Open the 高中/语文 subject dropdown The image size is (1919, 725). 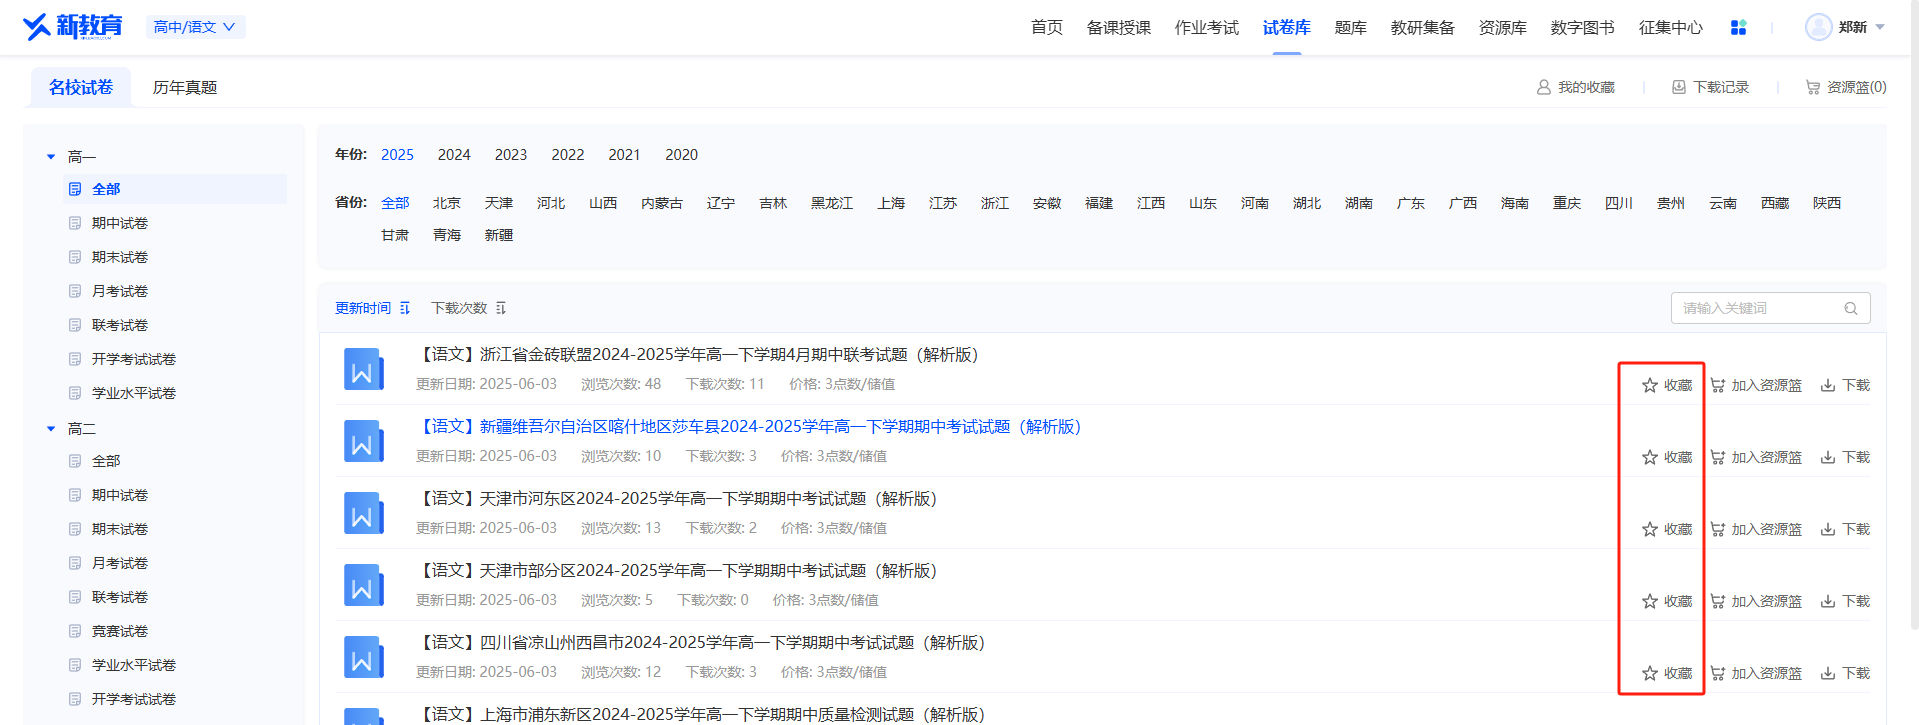click(195, 27)
